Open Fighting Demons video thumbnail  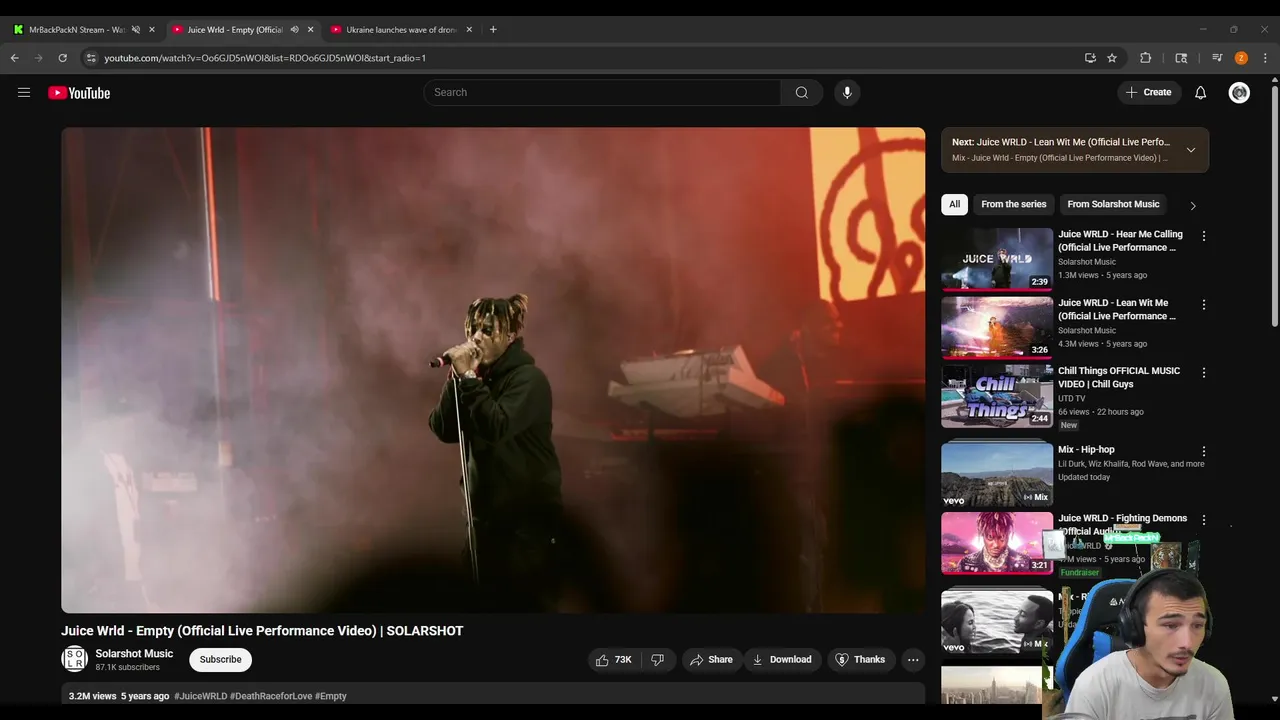[997, 543]
